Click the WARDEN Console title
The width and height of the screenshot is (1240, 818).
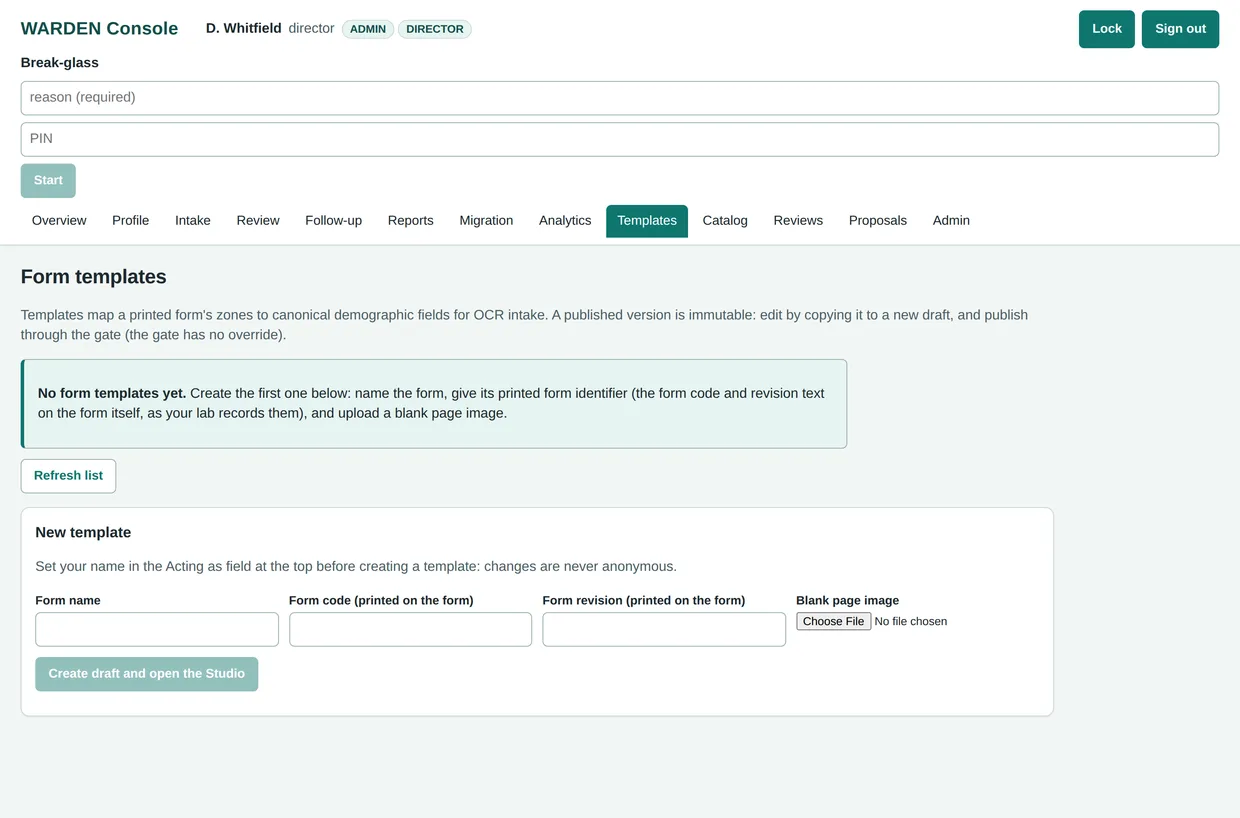pyautogui.click(x=99, y=29)
